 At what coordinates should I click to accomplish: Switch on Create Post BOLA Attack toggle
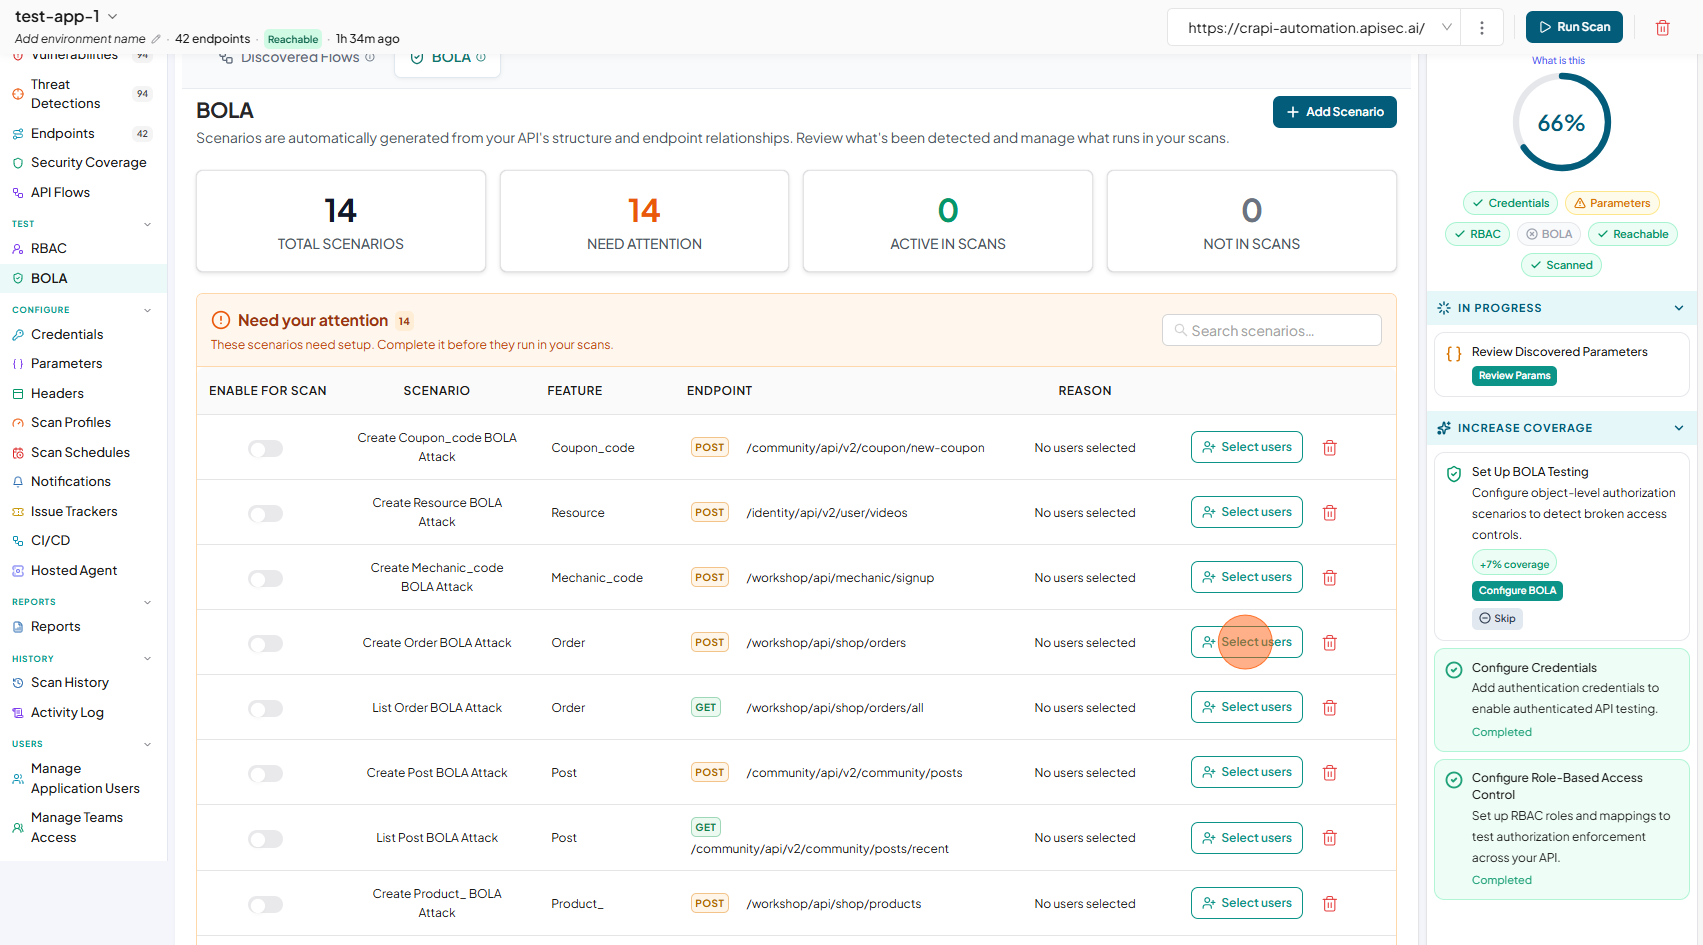(x=266, y=774)
